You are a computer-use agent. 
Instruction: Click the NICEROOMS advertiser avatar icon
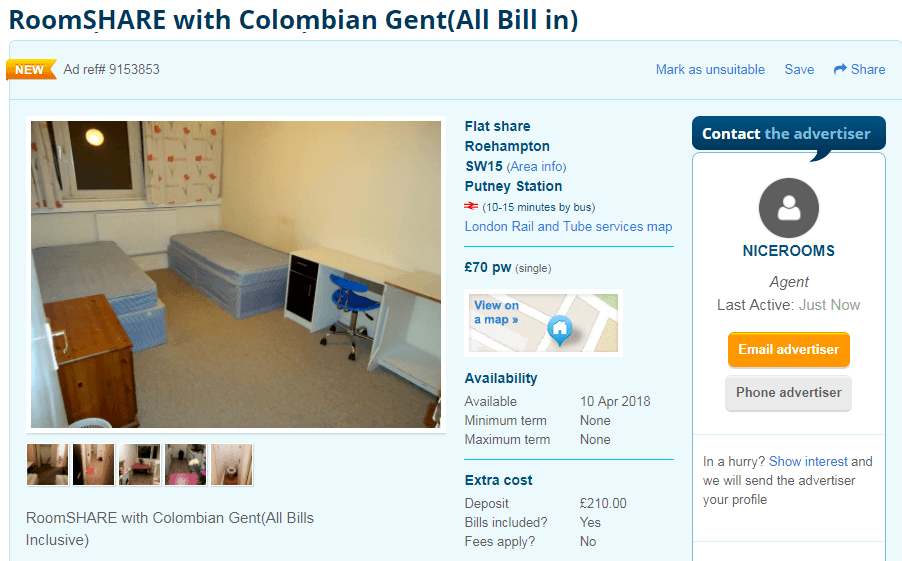(x=788, y=209)
